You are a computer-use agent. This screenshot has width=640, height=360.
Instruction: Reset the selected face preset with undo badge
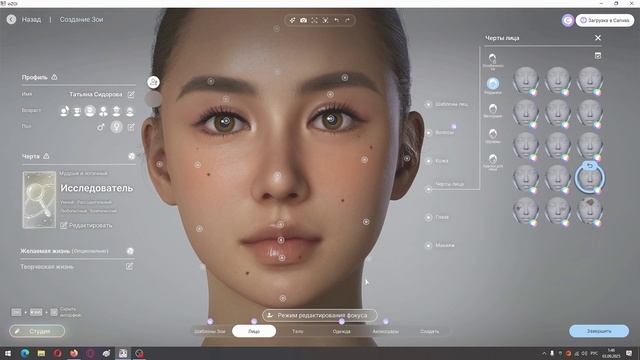click(x=590, y=165)
